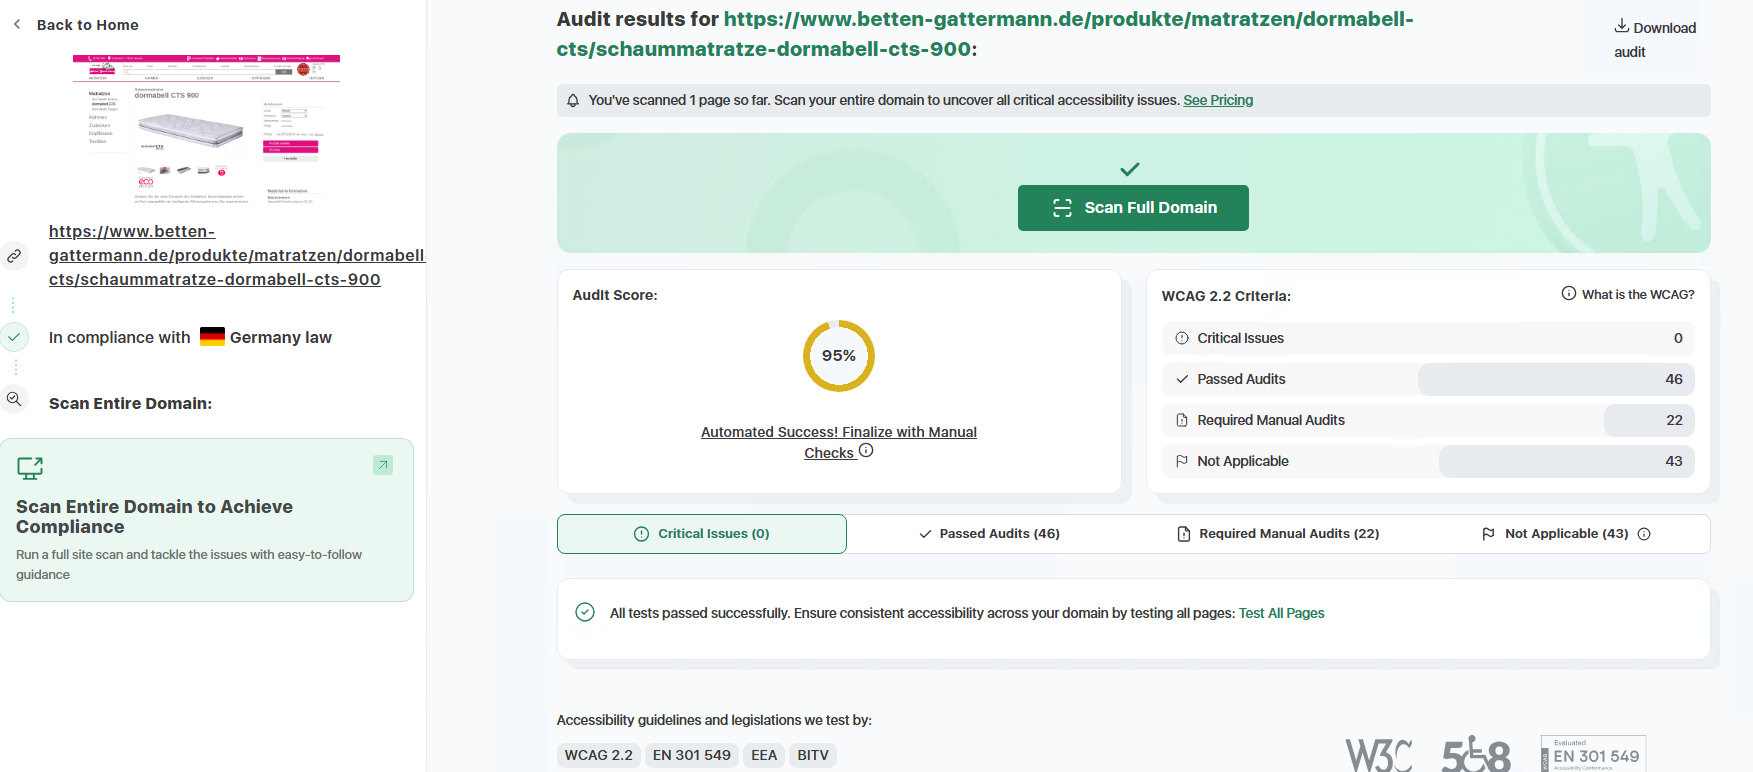
Task: Click the Scan Entire Domain to Achieve Compliance card
Action: (207, 520)
